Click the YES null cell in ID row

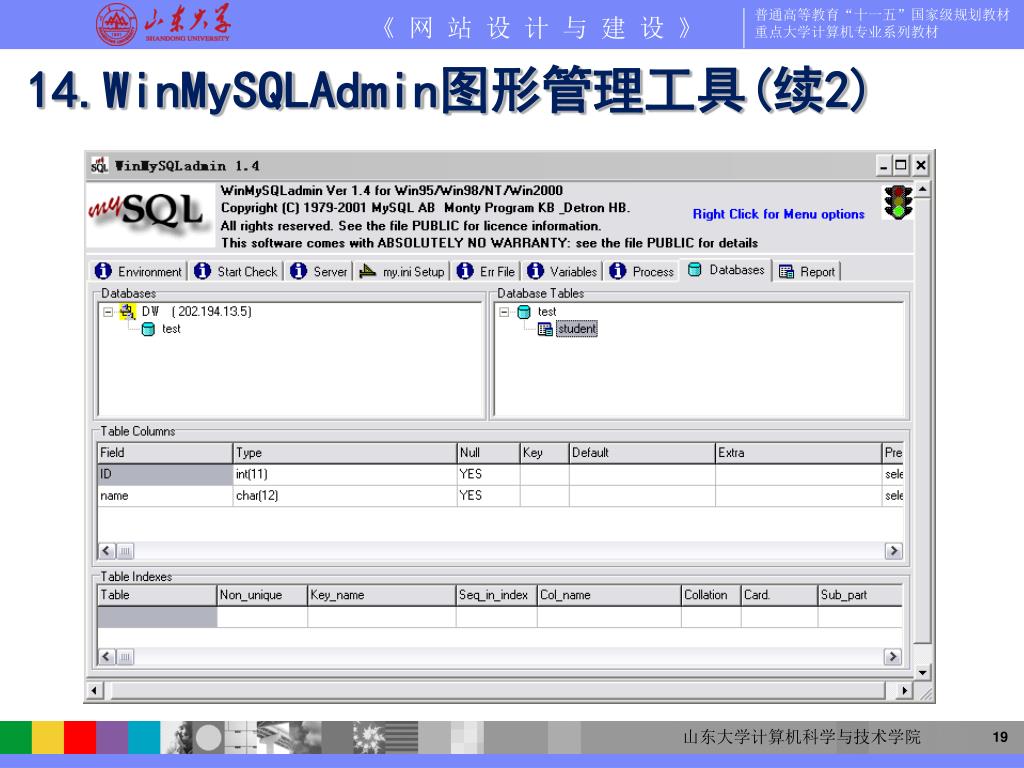[488, 474]
